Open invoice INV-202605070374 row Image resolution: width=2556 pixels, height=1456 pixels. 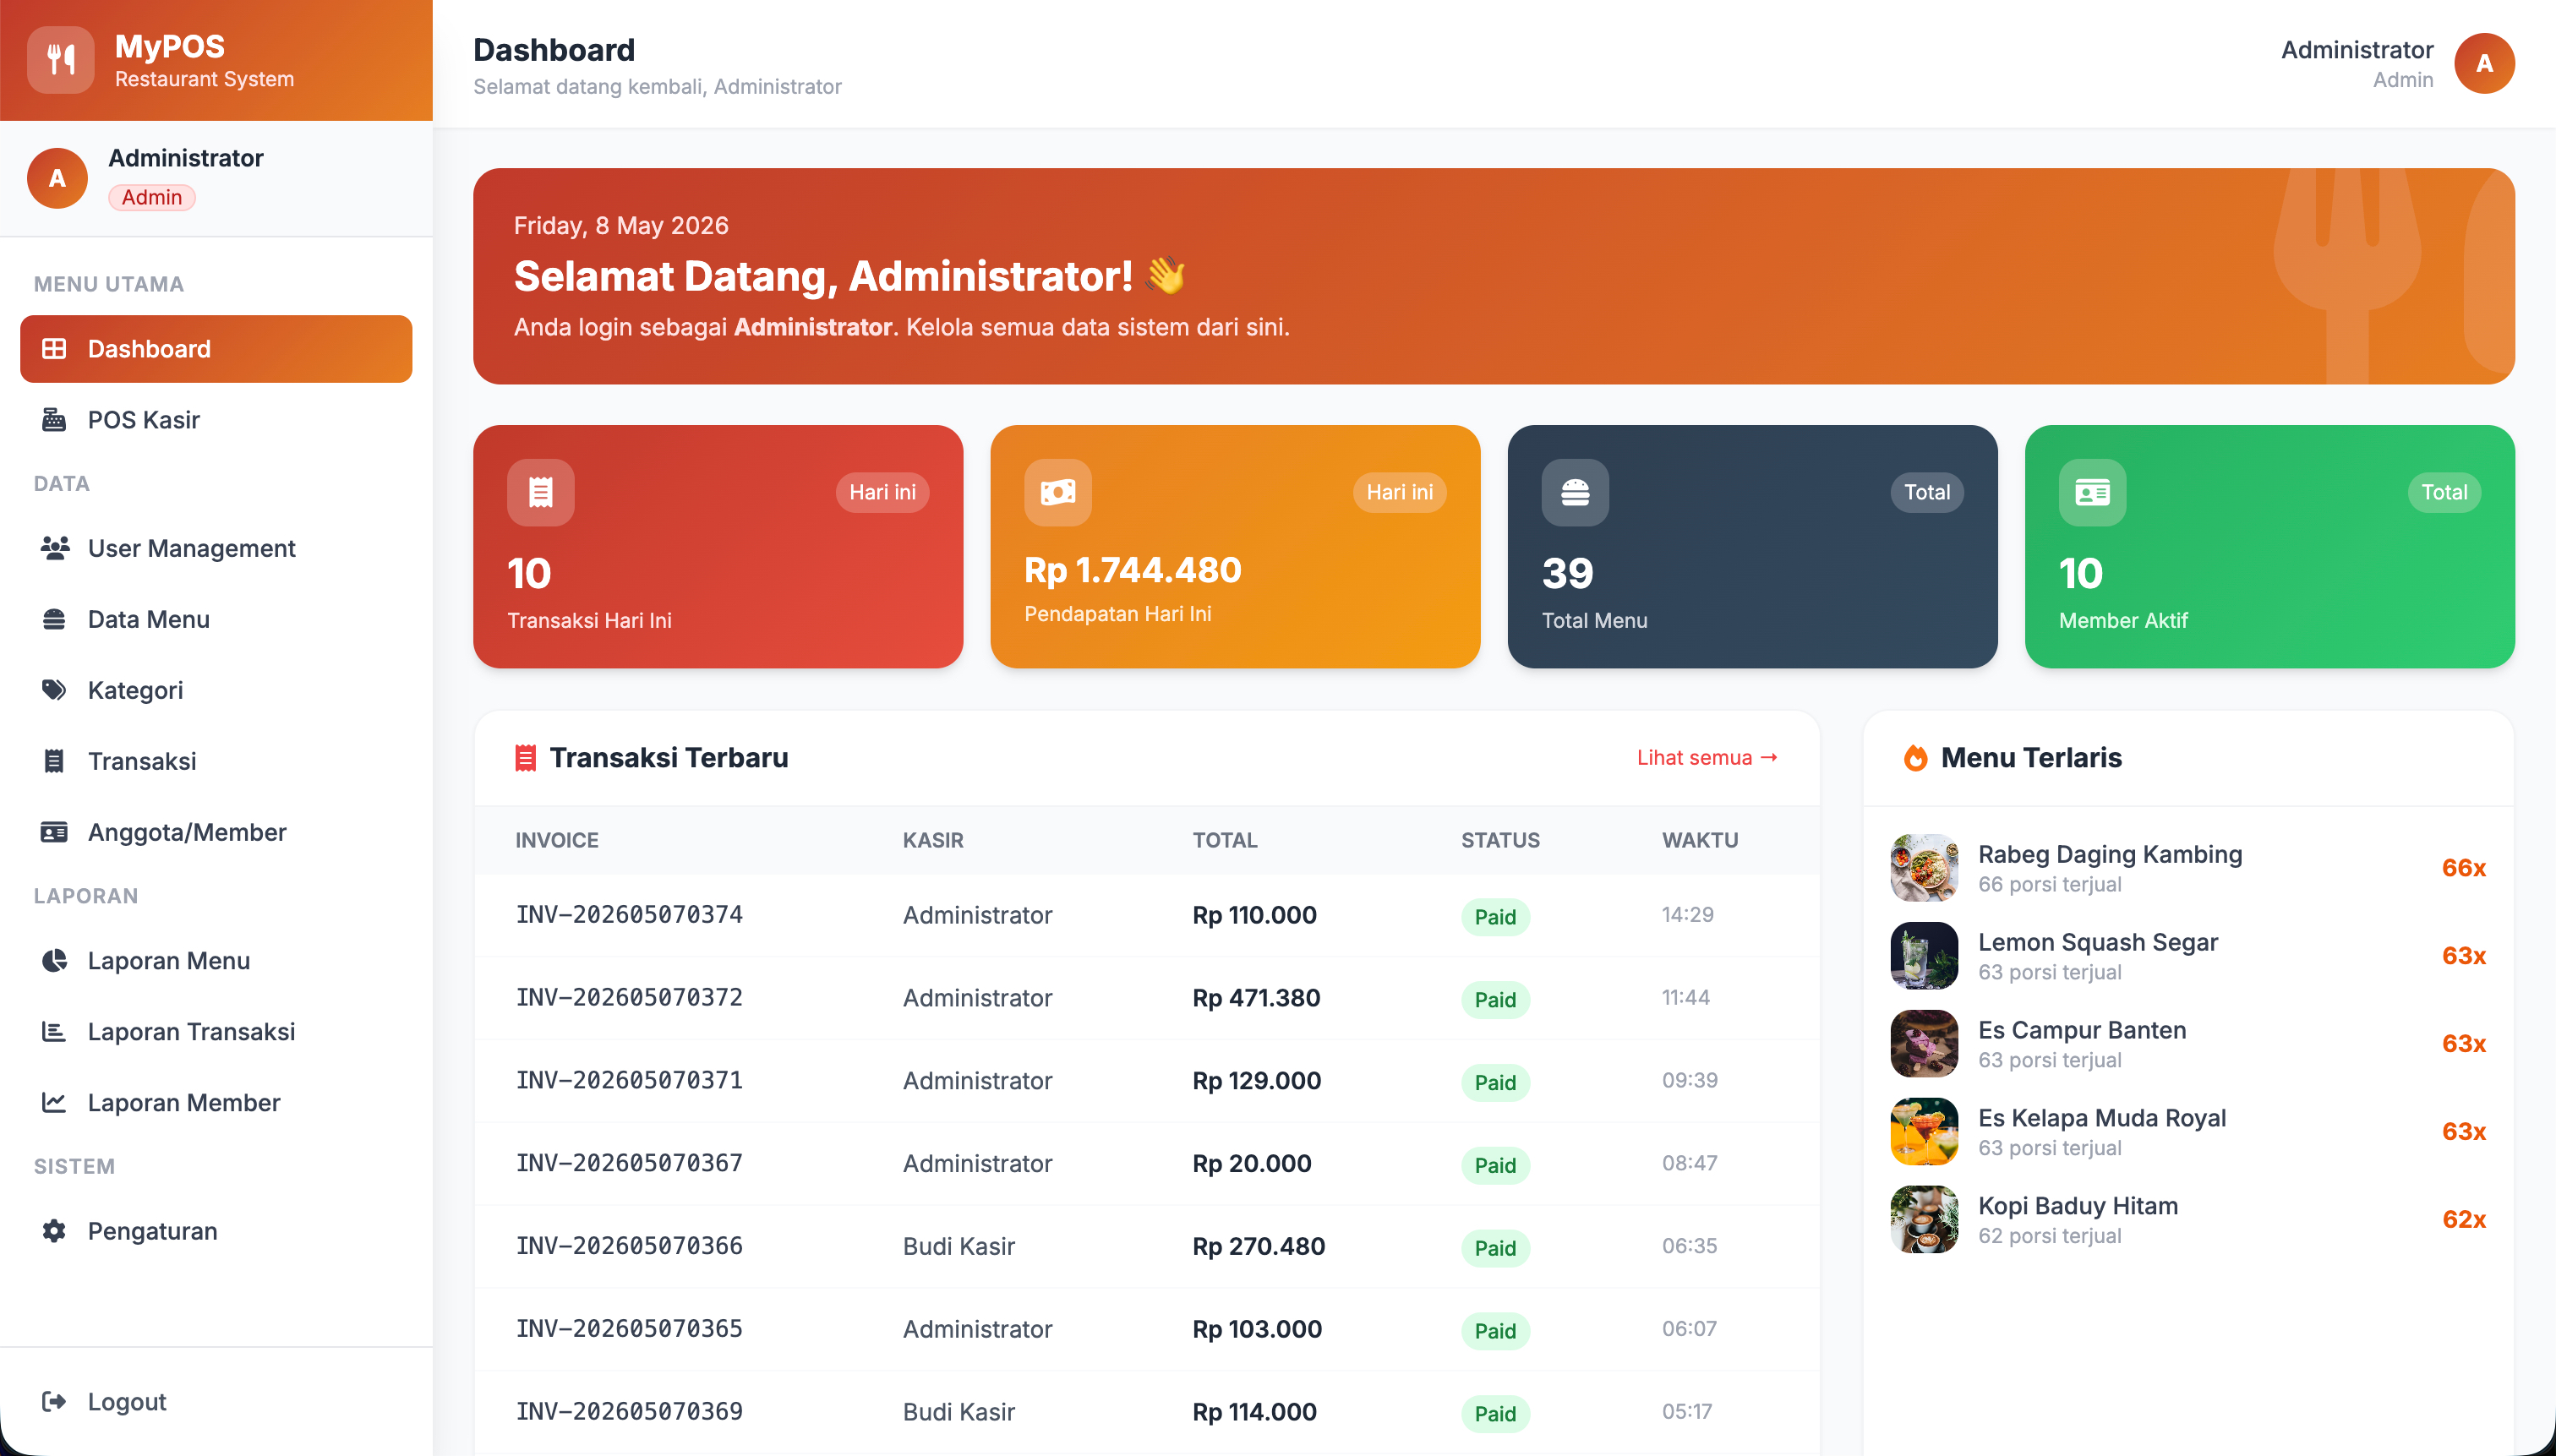1146,915
